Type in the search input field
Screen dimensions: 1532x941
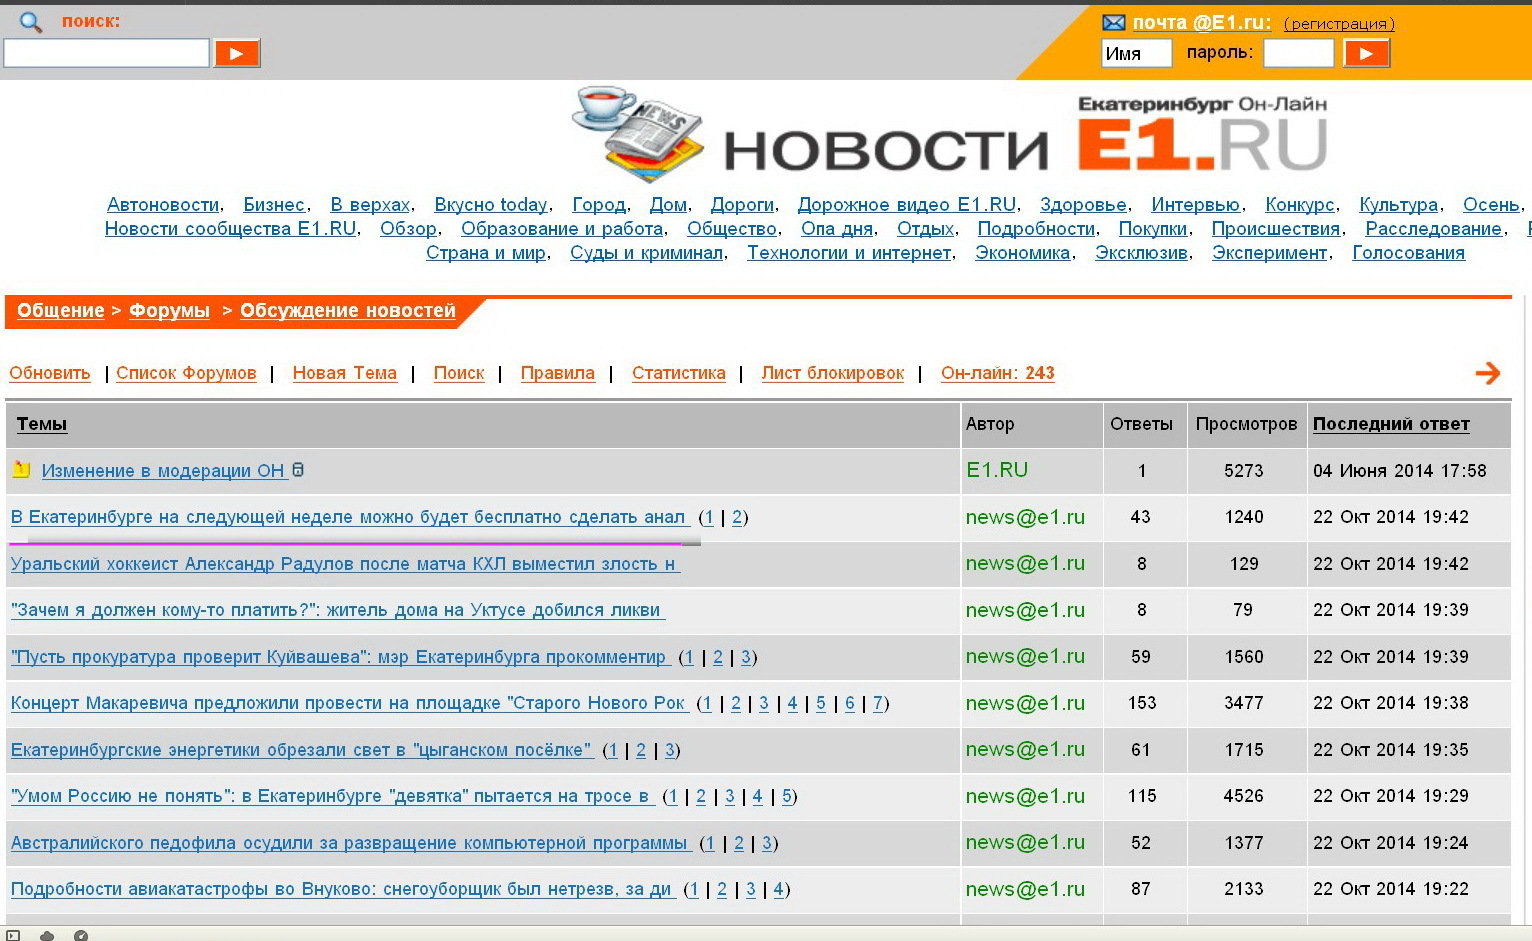pos(106,53)
